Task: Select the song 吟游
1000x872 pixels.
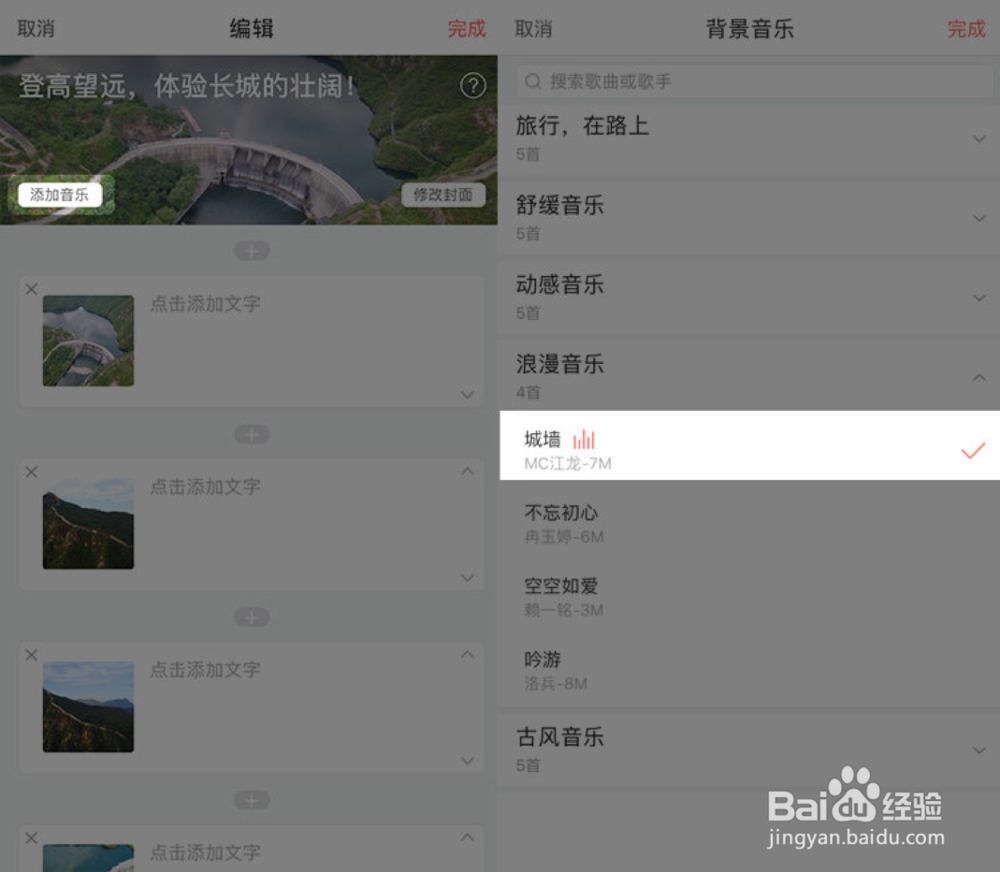Action: pyautogui.click(x=749, y=670)
